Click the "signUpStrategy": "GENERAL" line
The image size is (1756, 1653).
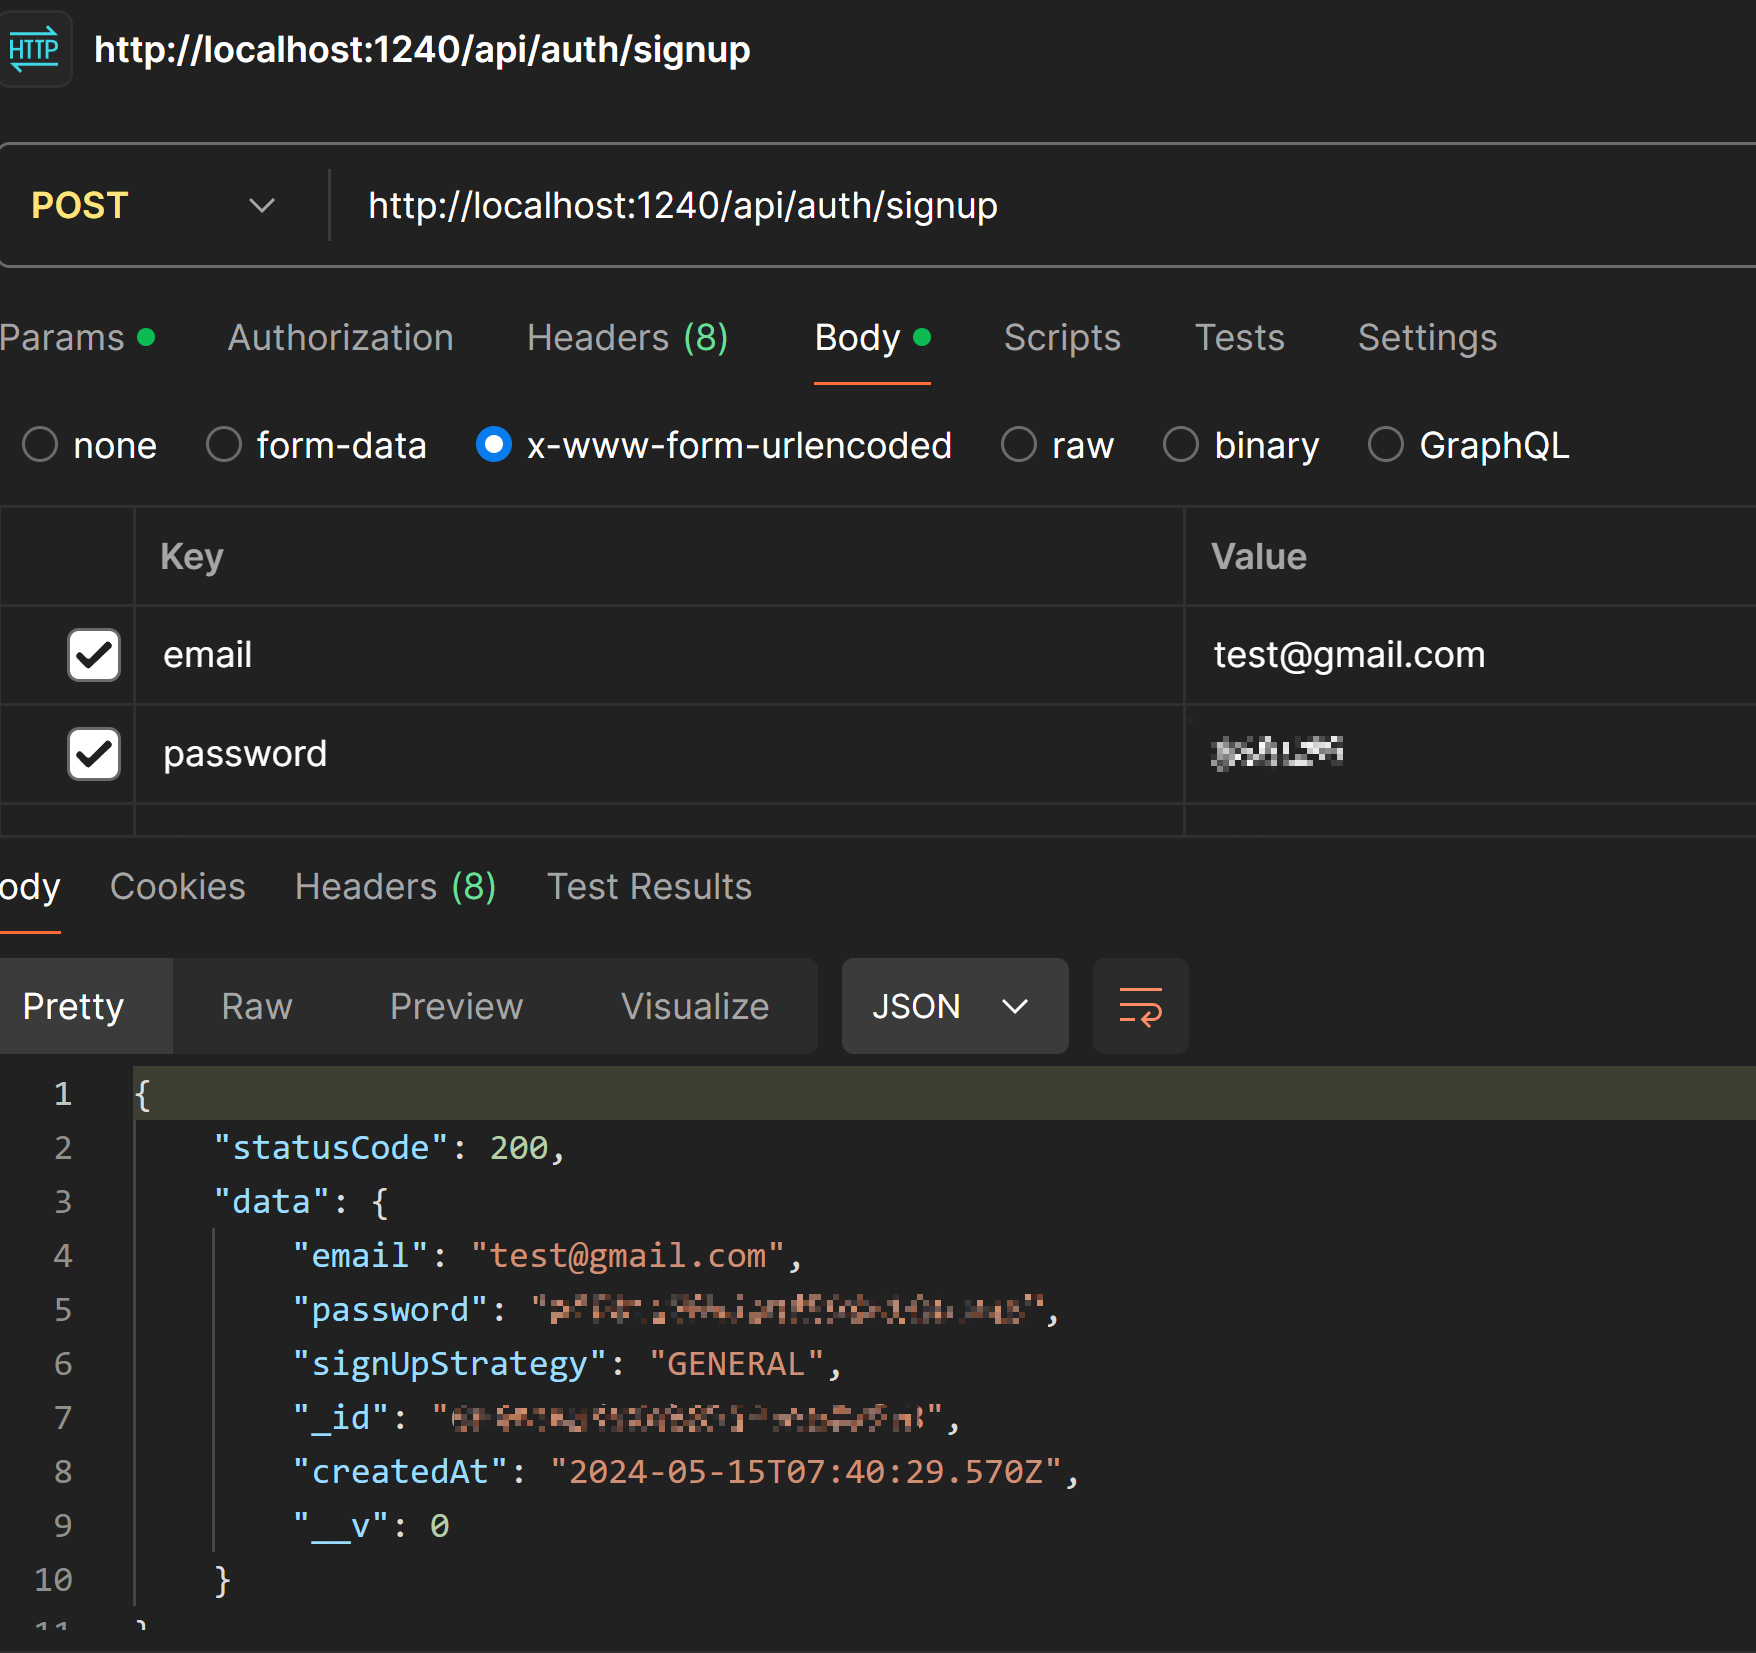coord(568,1364)
